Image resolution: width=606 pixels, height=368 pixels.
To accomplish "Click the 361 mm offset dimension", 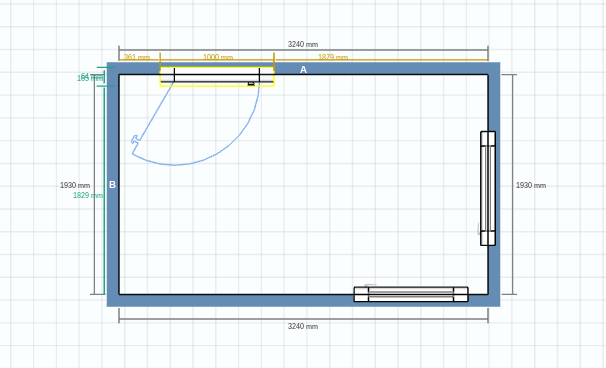I will 137,57.
